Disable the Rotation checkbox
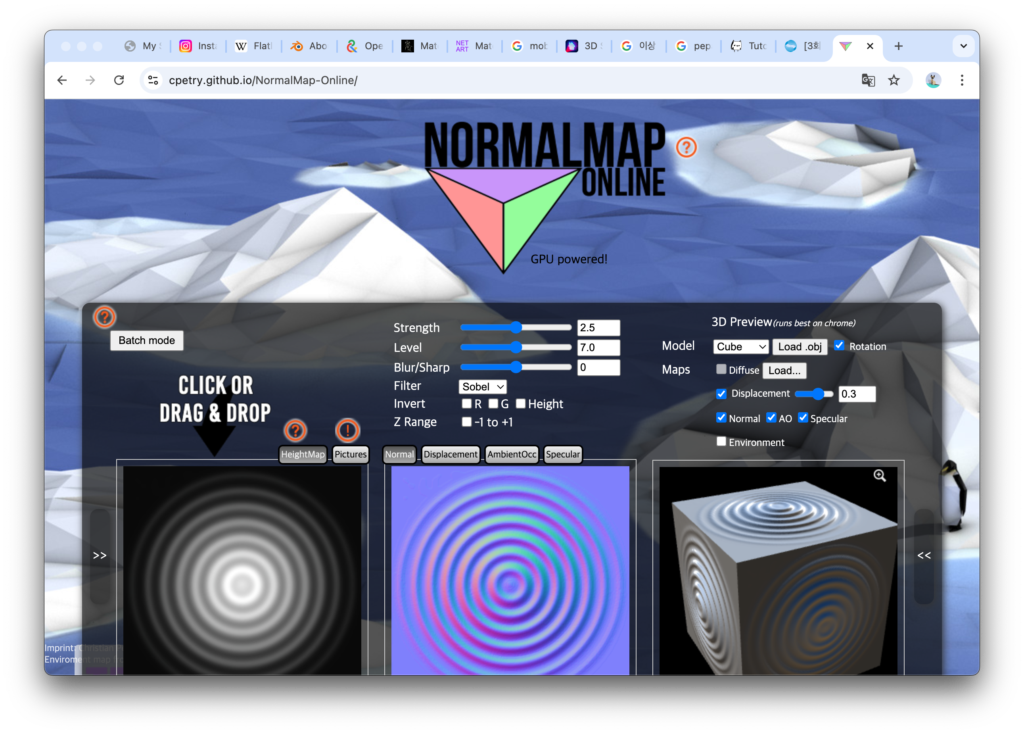This screenshot has width=1024, height=734. click(x=839, y=346)
